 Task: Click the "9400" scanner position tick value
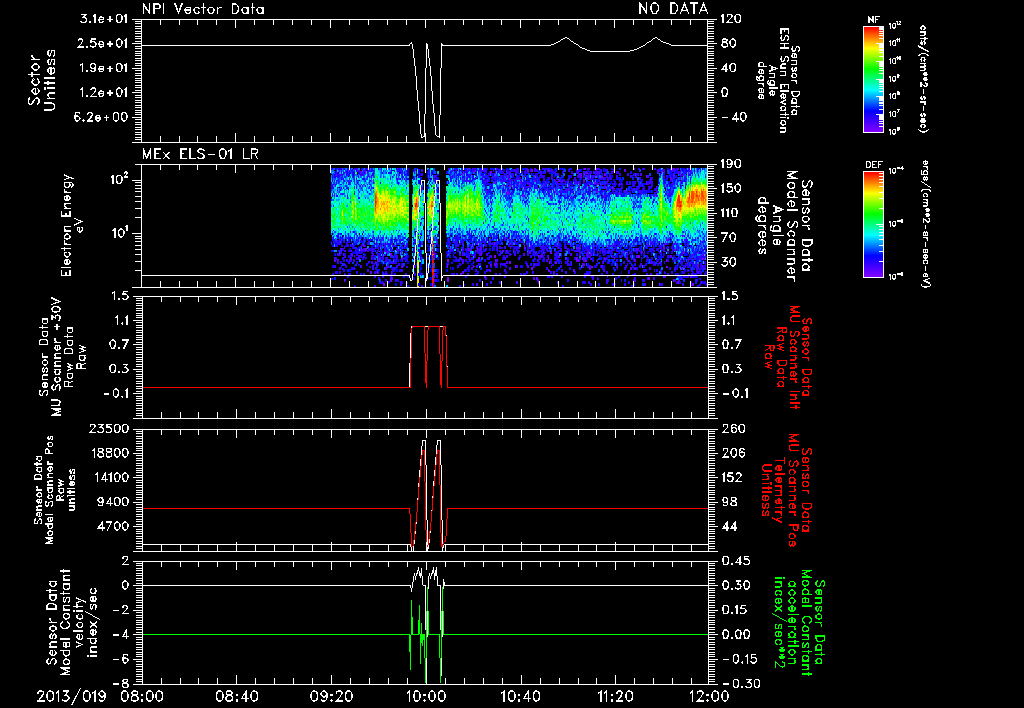tap(113, 502)
